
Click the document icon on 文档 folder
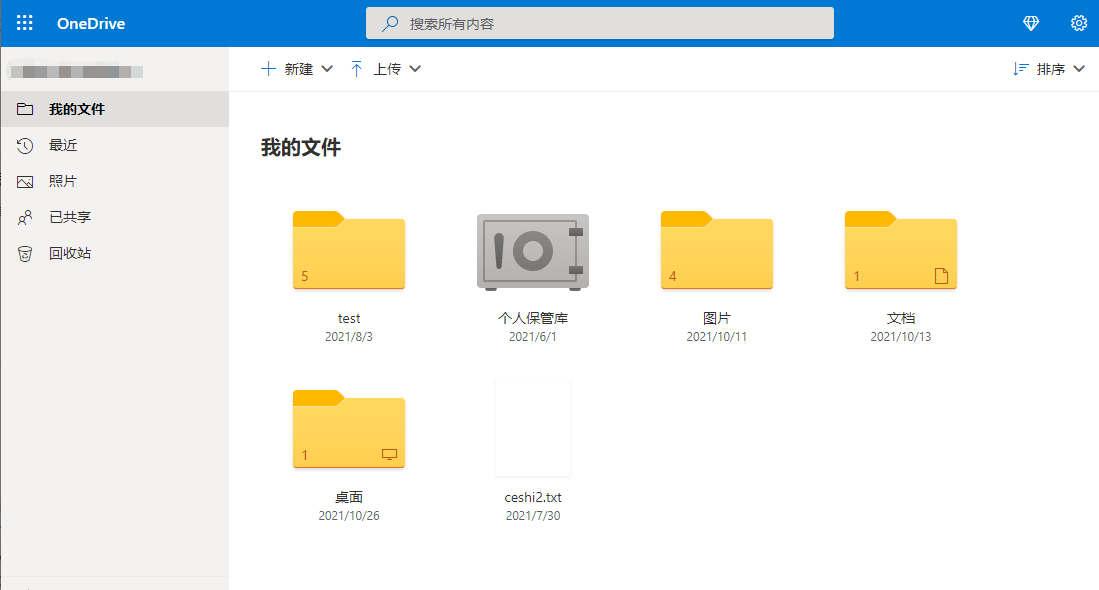pyautogui.click(x=941, y=276)
